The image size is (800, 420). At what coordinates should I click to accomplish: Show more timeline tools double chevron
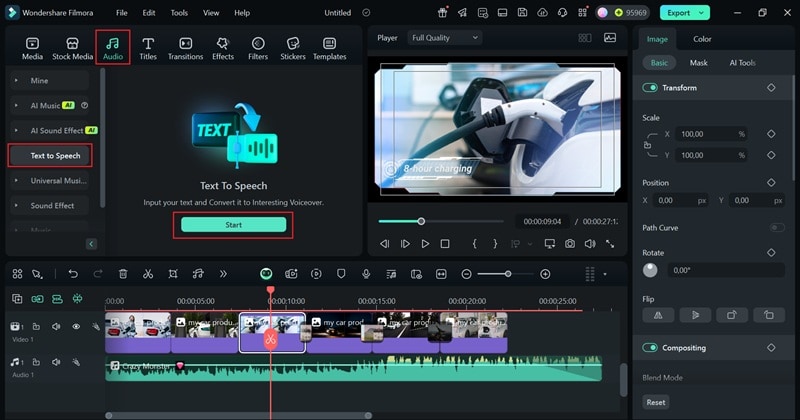223,274
